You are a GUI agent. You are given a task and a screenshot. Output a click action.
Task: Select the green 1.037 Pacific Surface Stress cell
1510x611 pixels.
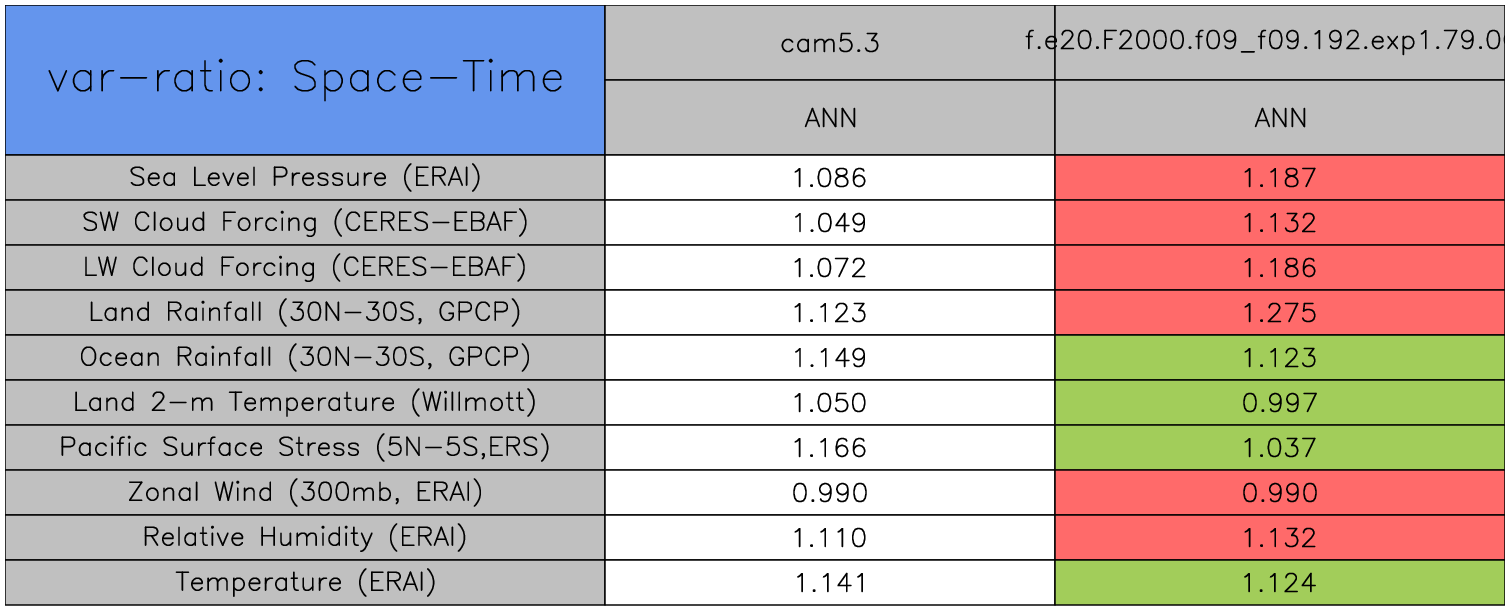pyautogui.click(x=1280, y=448)
